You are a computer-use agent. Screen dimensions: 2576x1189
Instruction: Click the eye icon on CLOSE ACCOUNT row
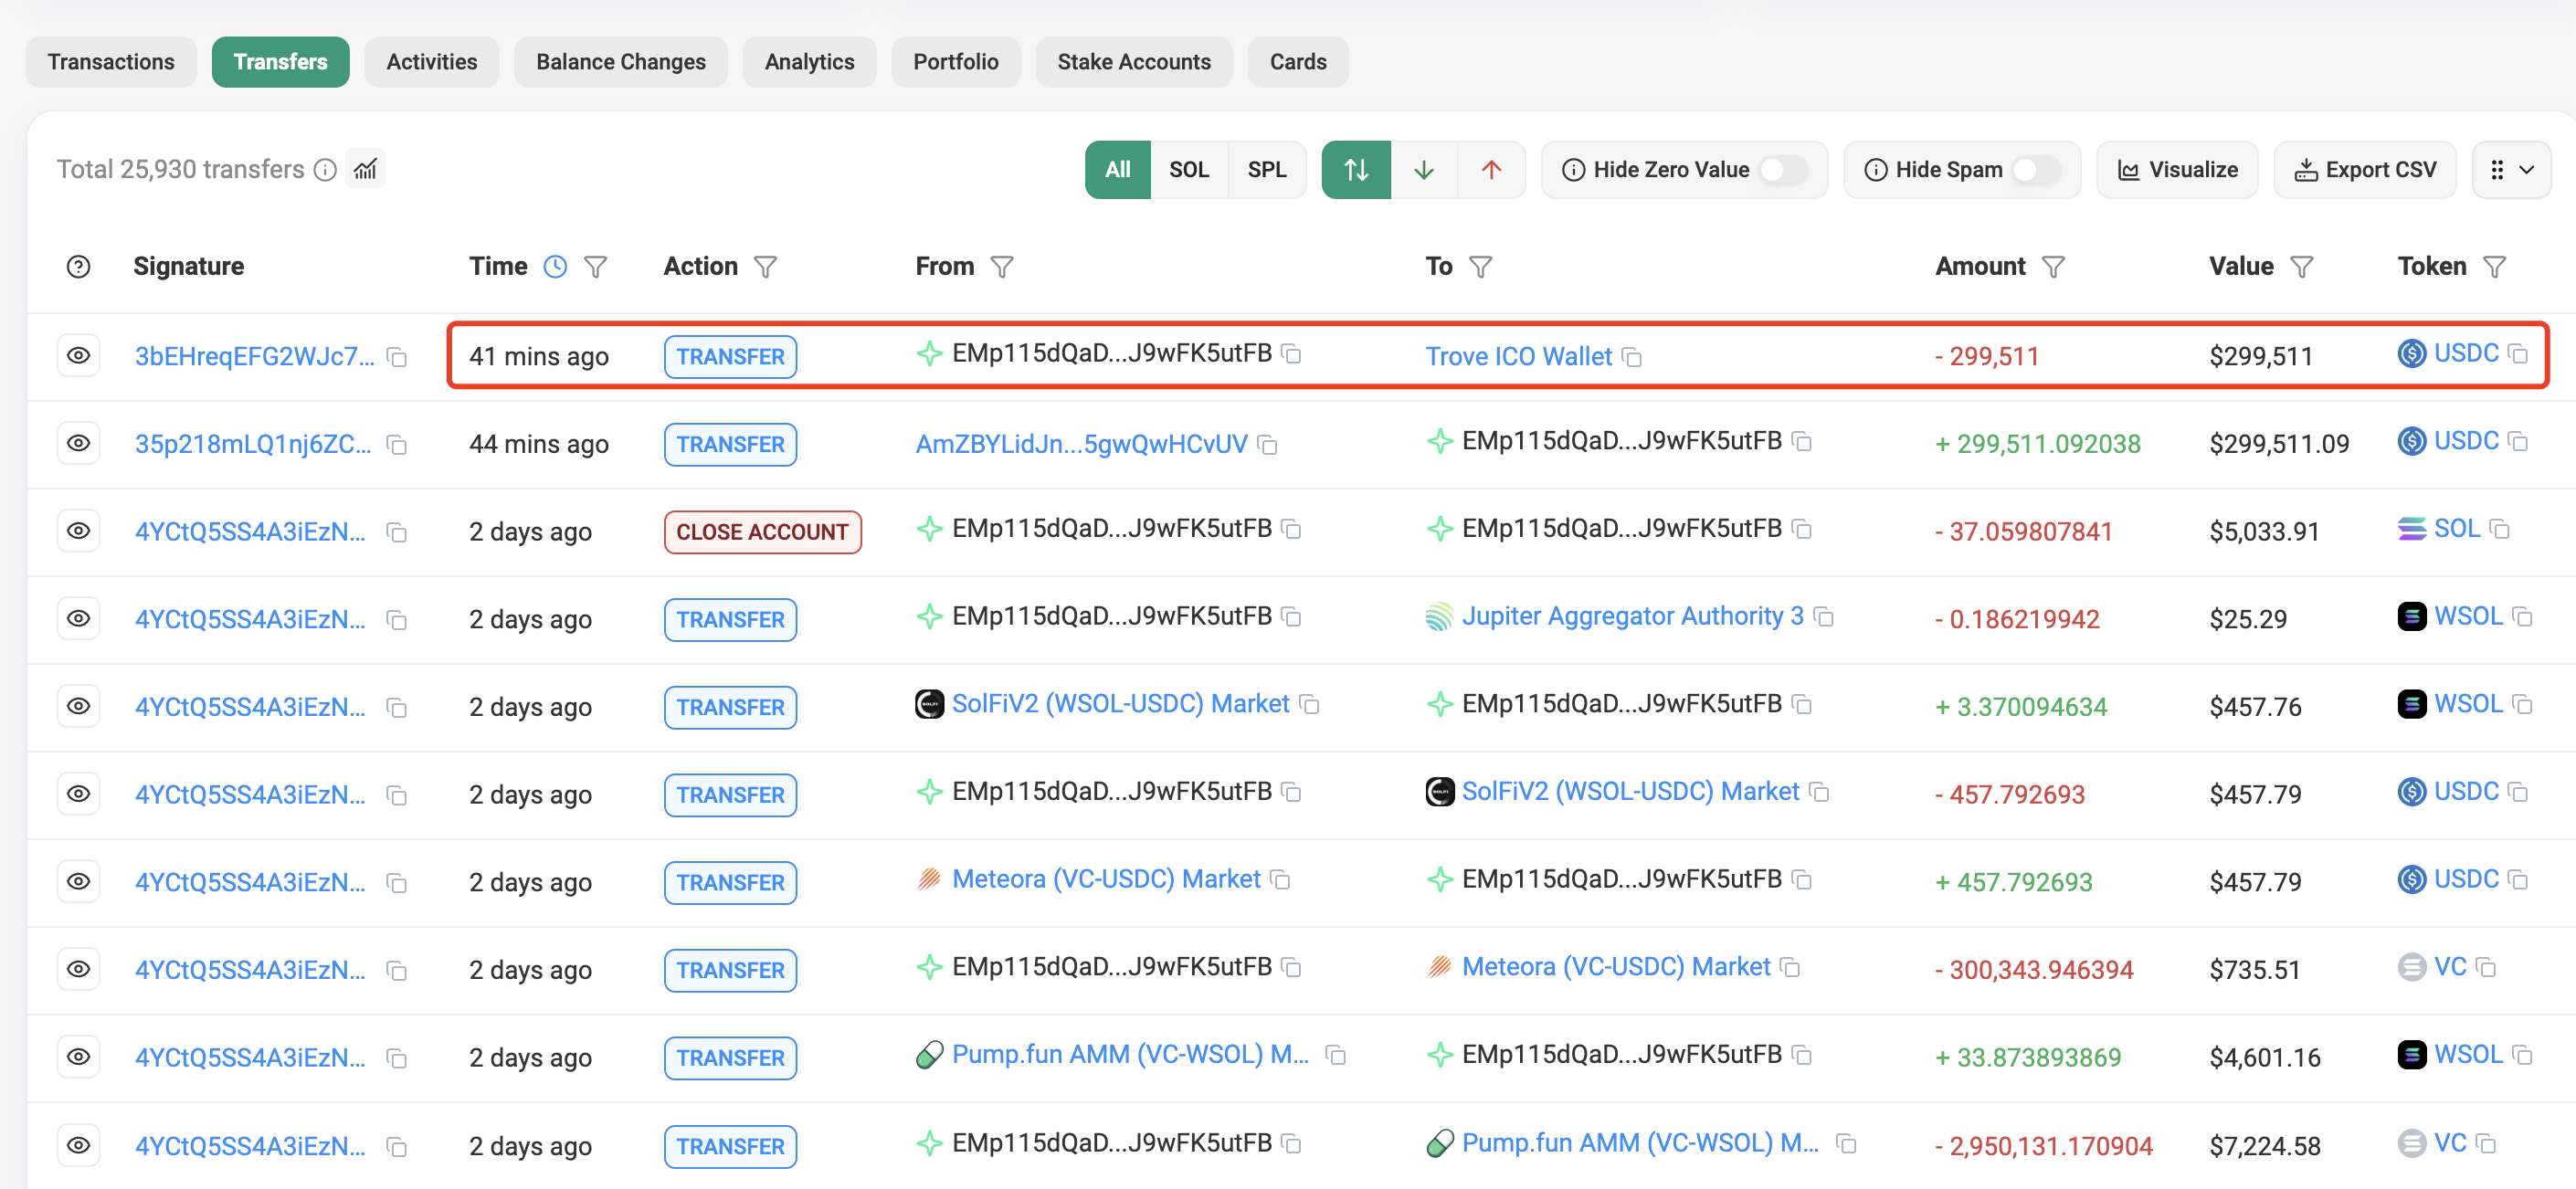pyautogui.click(x=78, y=531)
